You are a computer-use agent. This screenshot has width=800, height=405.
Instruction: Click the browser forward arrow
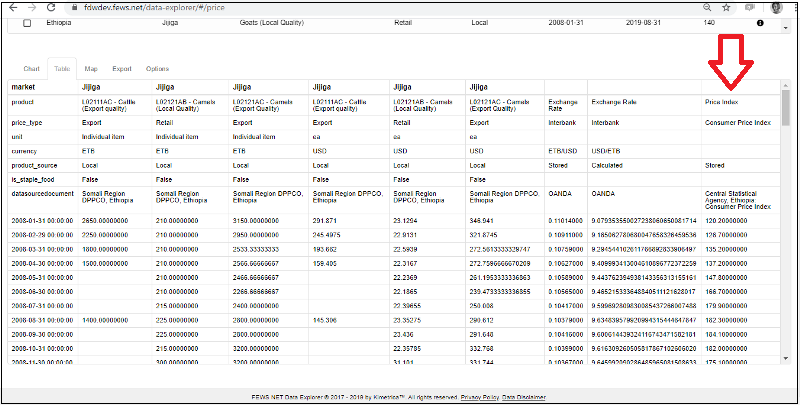coord(33,6)
